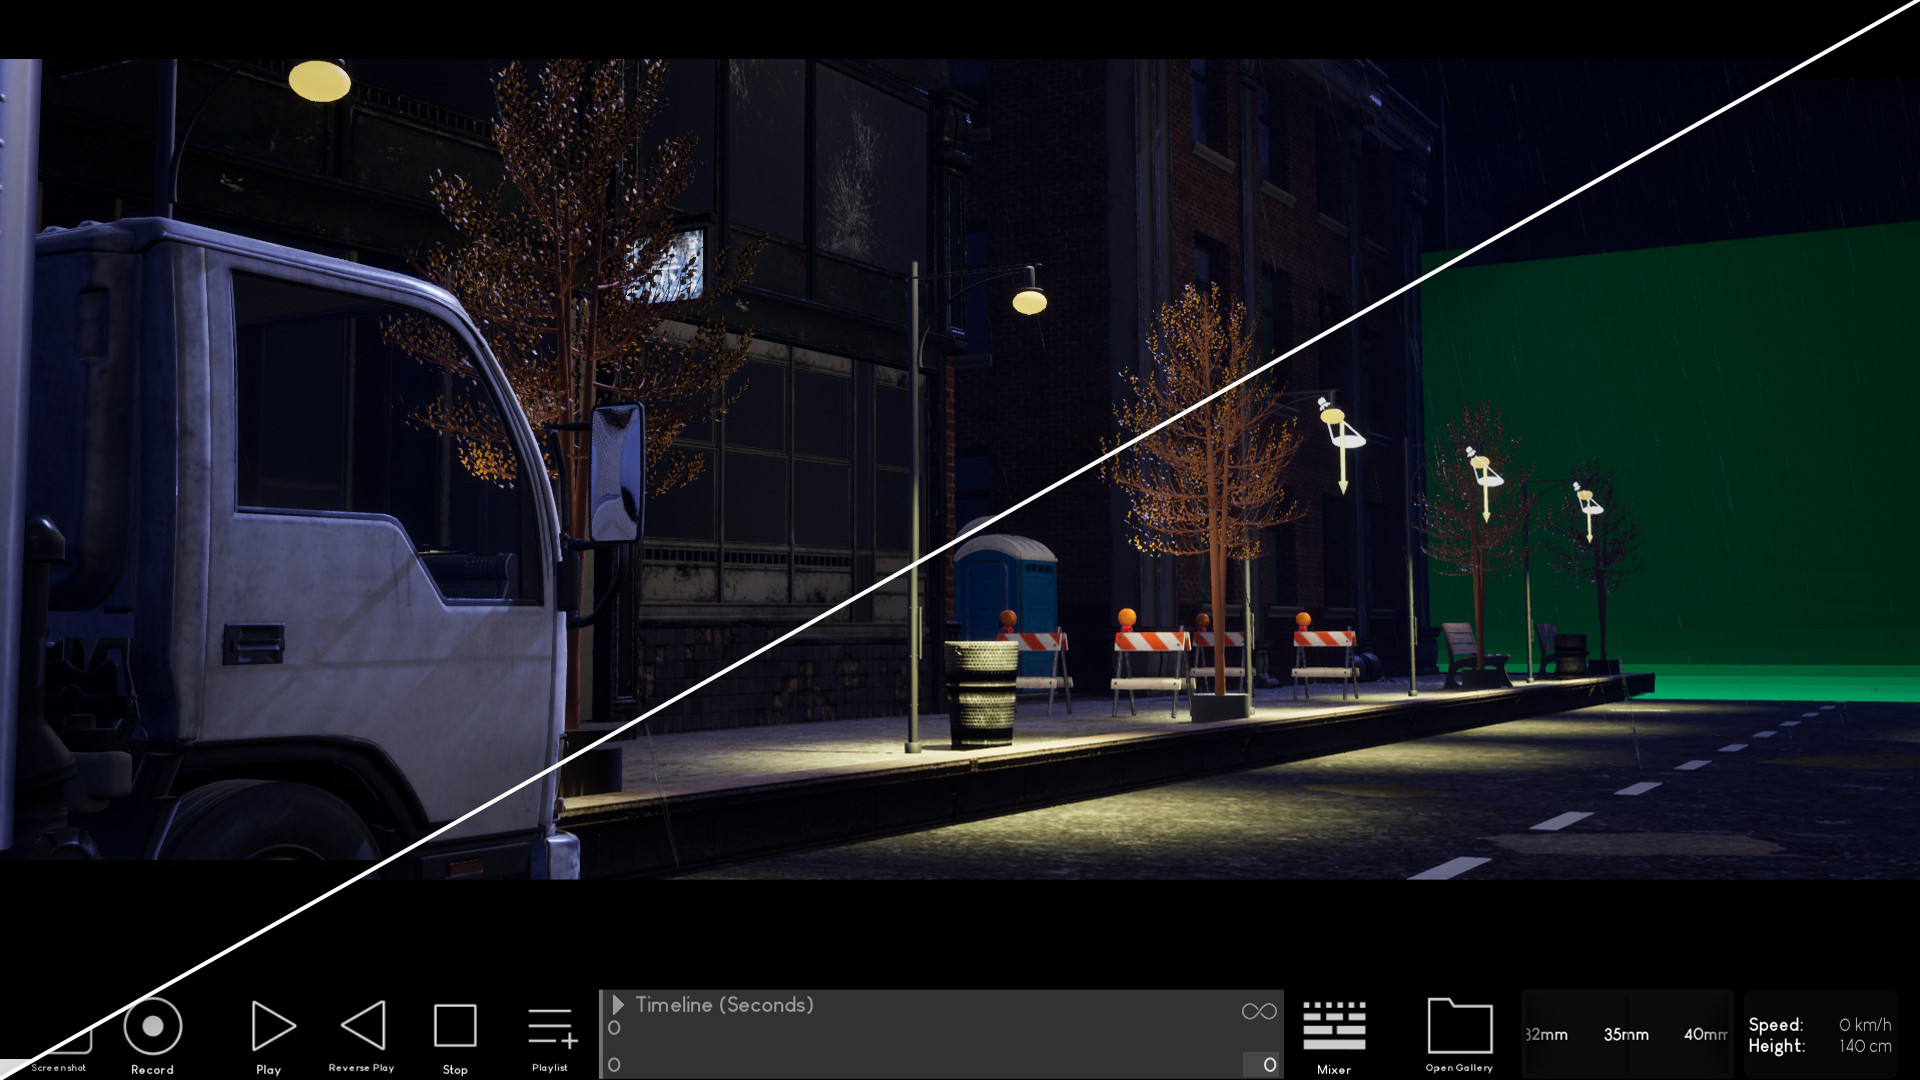Click the Speed readout display
The image size is (1920, 1080).
click(x=1820, y=1025)
